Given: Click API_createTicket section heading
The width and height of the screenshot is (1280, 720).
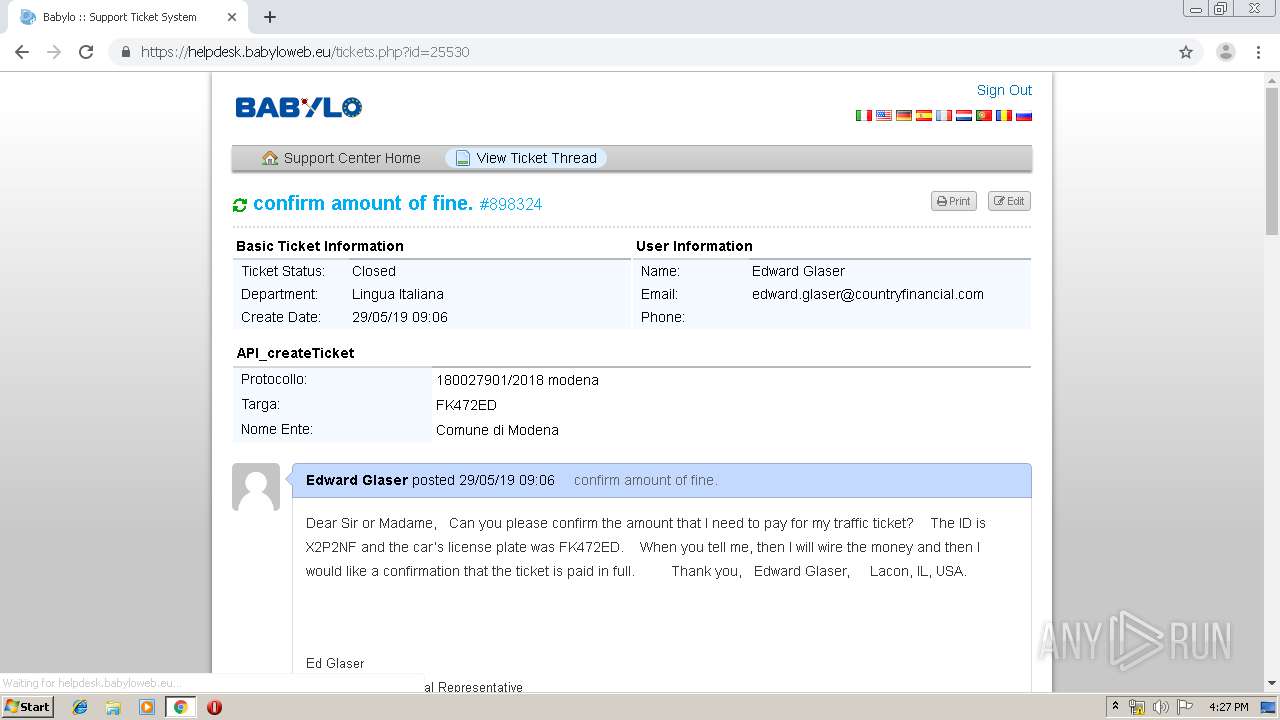Looking at the screenshot, I should (x=295, y=353).
